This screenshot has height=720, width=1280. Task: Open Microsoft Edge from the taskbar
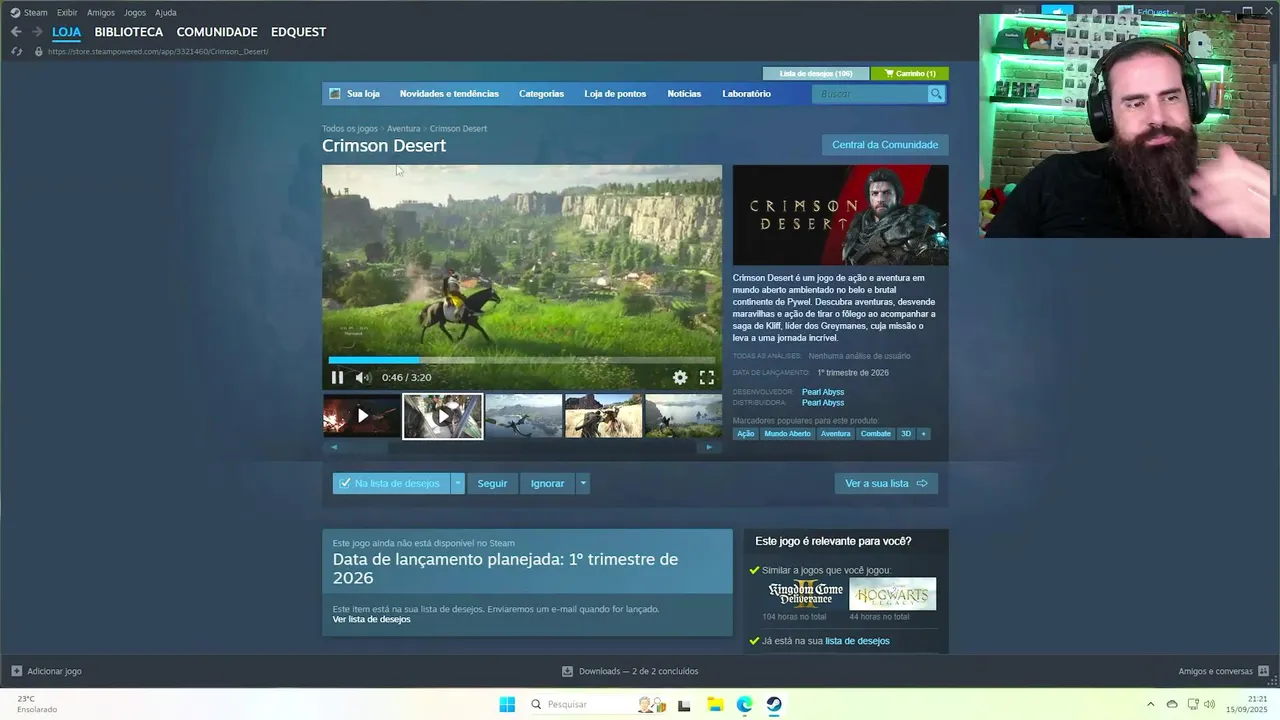coord(745,704)
